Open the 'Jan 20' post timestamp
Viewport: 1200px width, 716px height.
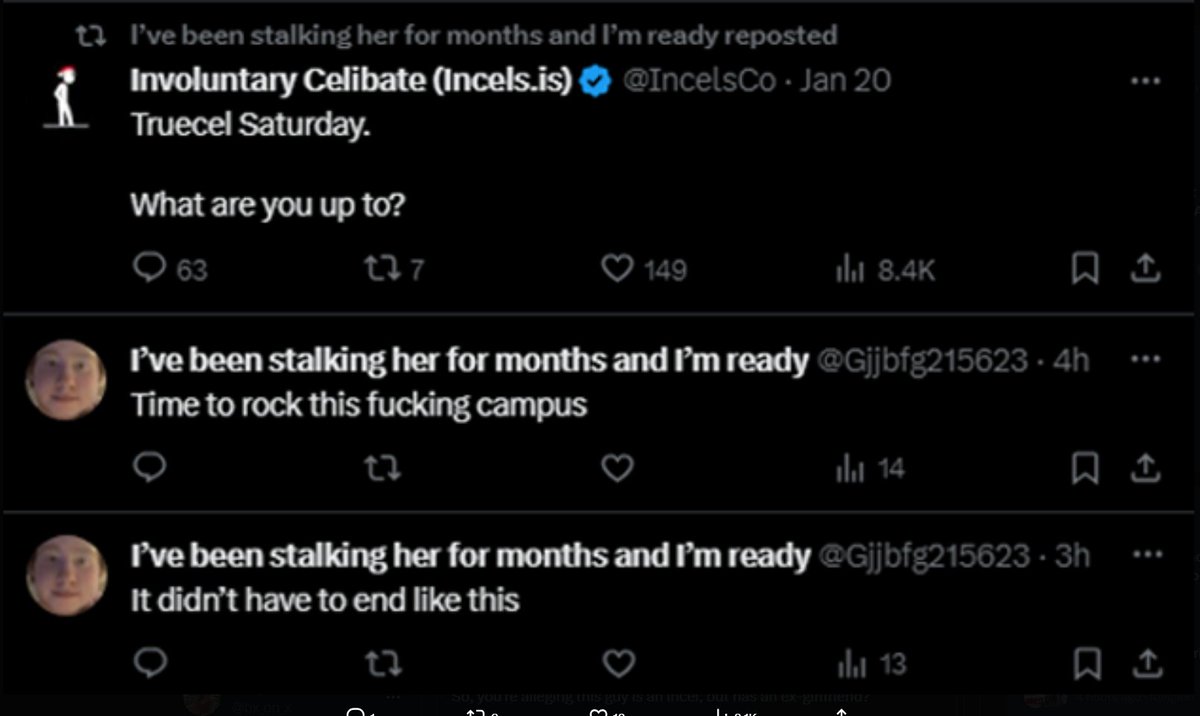(845, 81)
